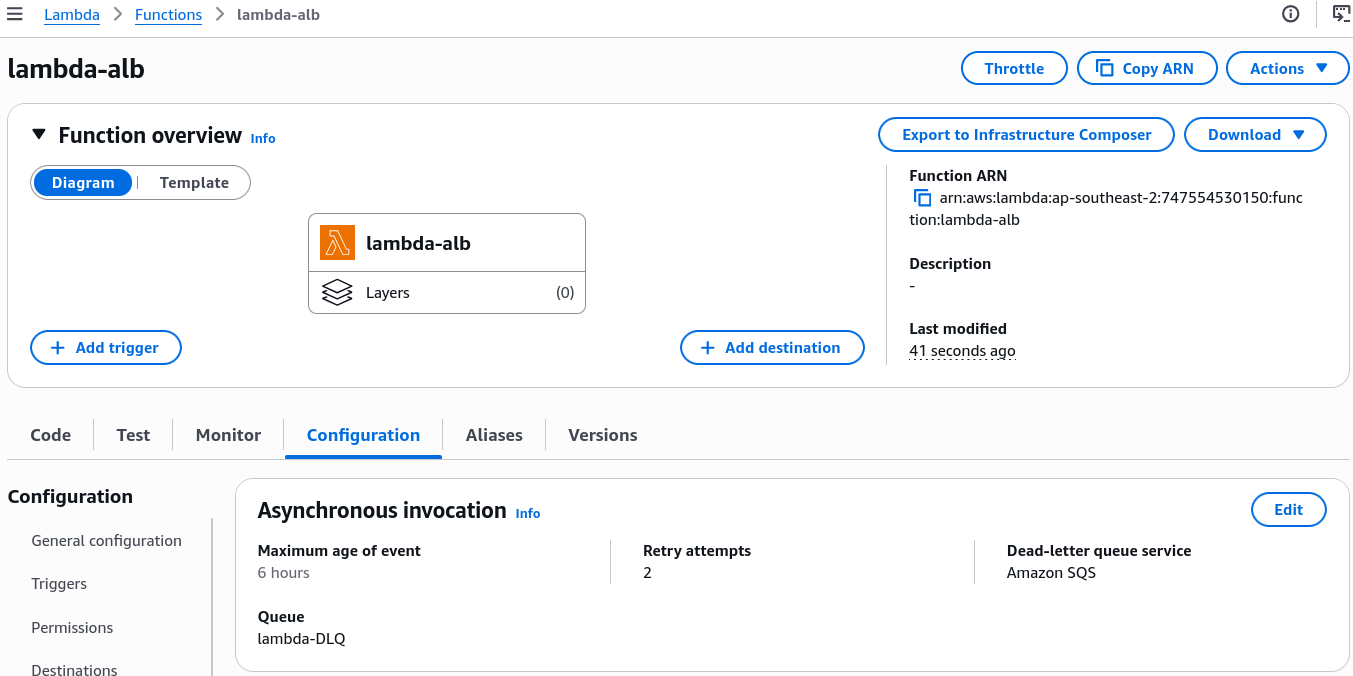Click the Add destination button
This screenshot has height=676, width=1353.
[772, 348]
